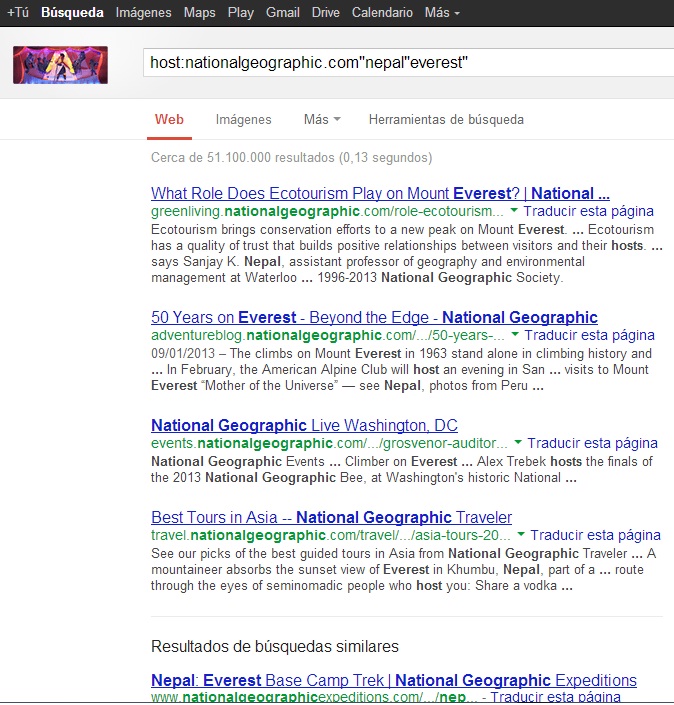This screenshot has height=705, width=674.
Task: Open Play from the top bar
Action: tap(241, 12)
